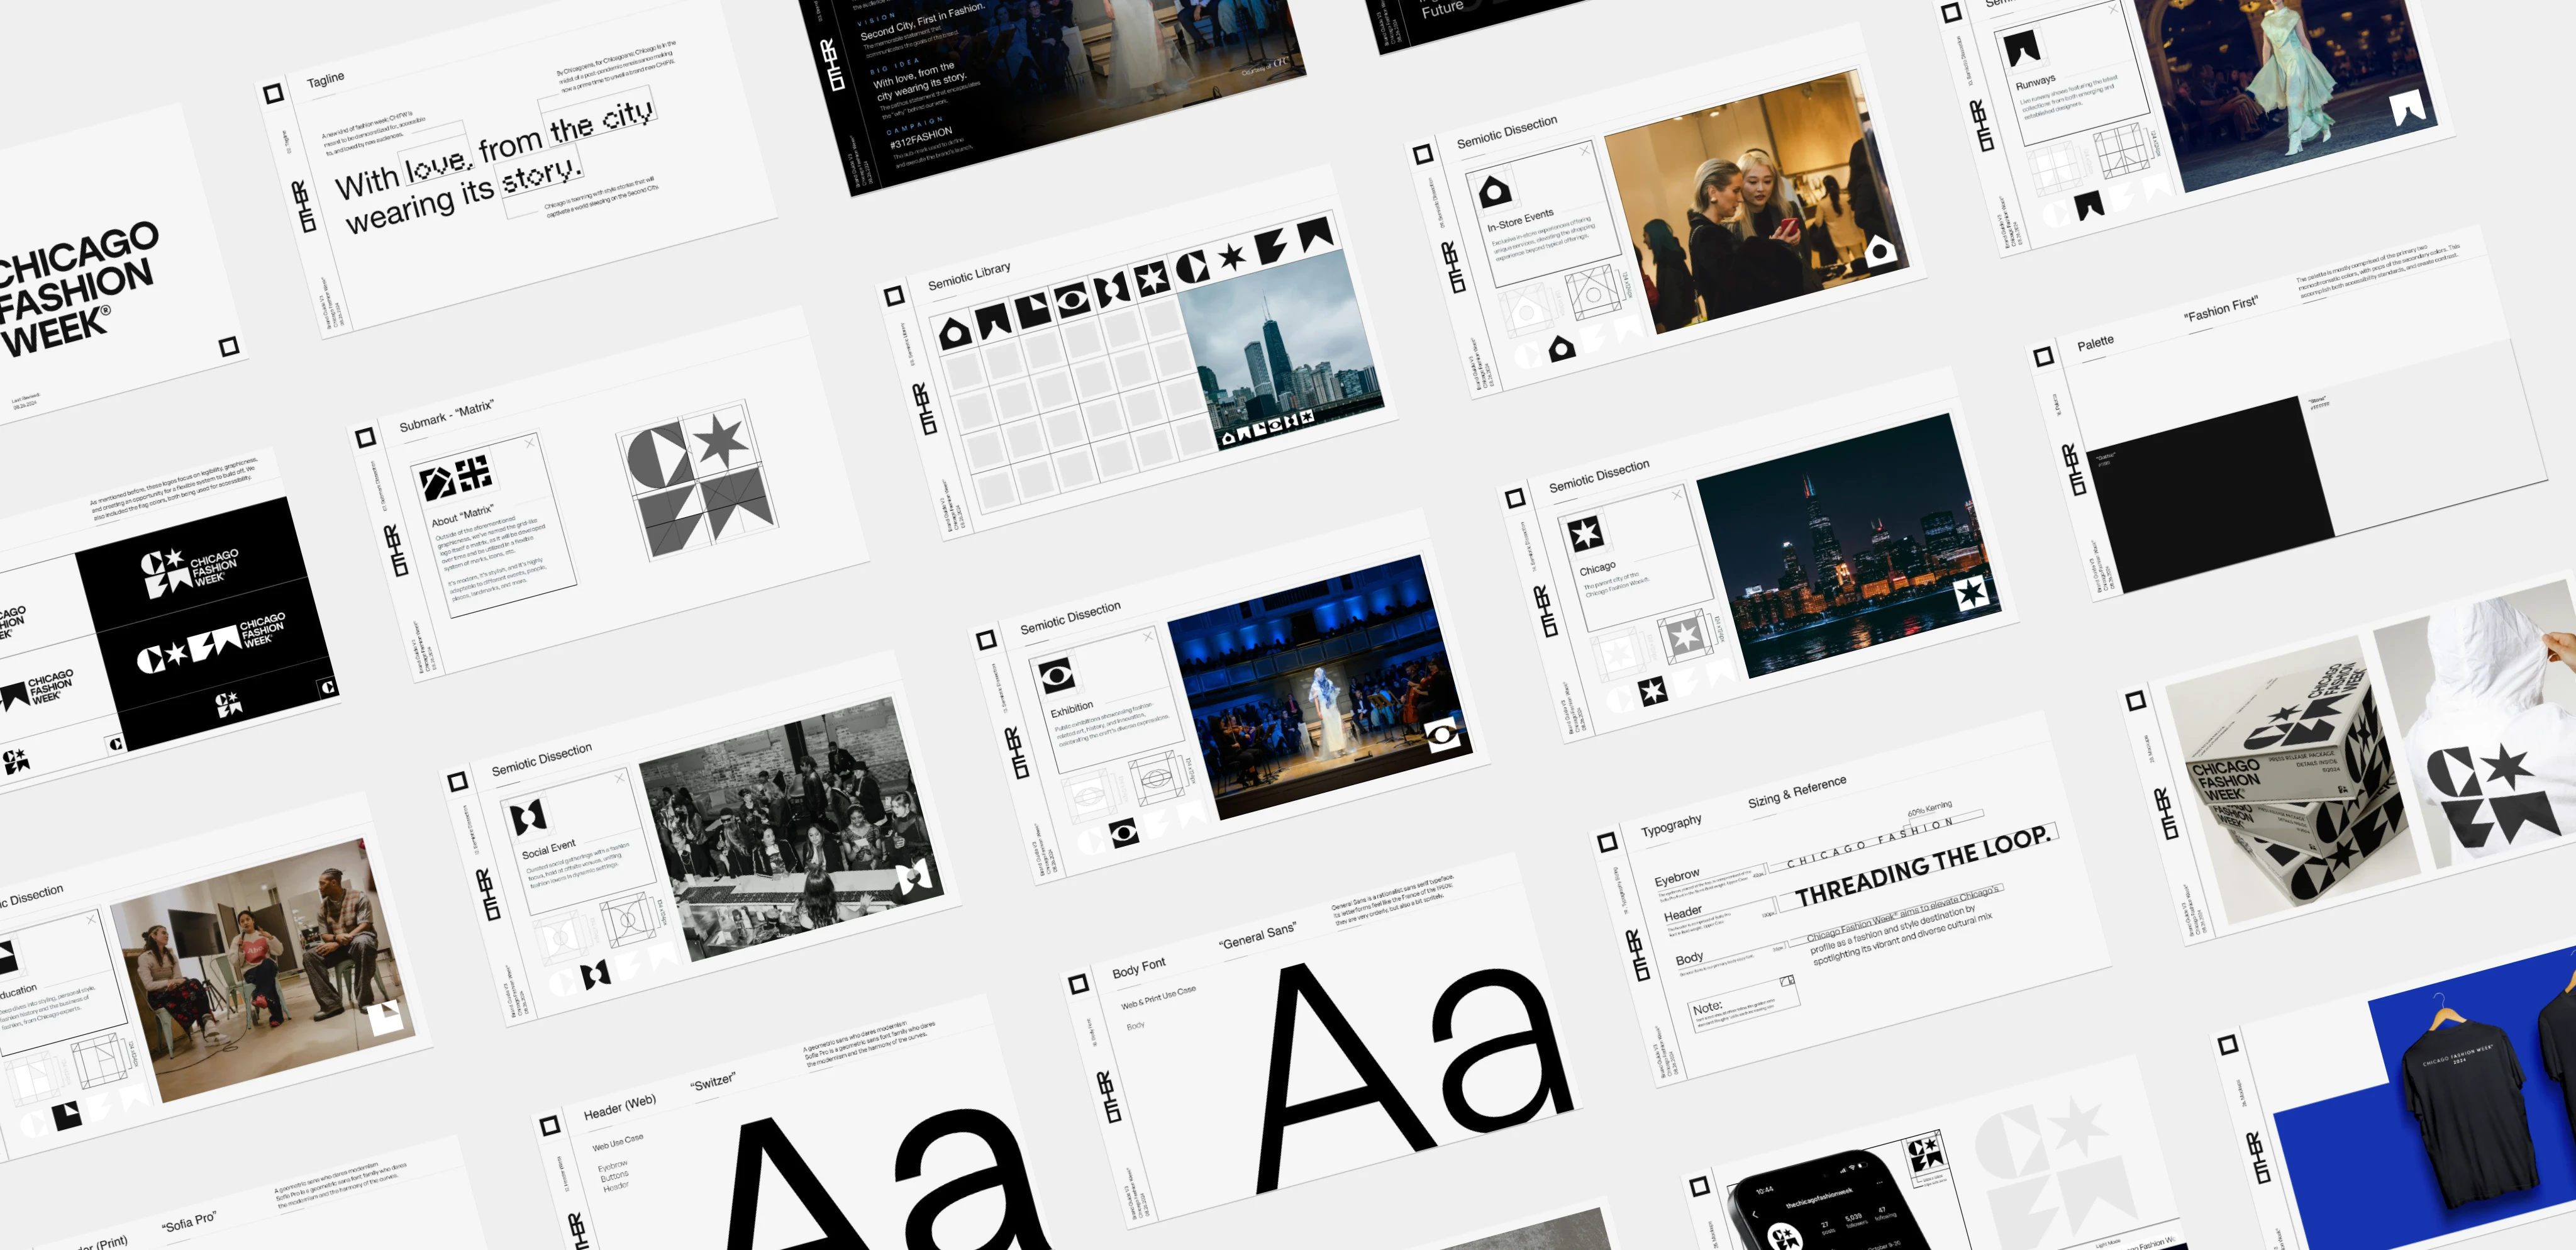Click the Runways icon on its card

coord(2022,47)
